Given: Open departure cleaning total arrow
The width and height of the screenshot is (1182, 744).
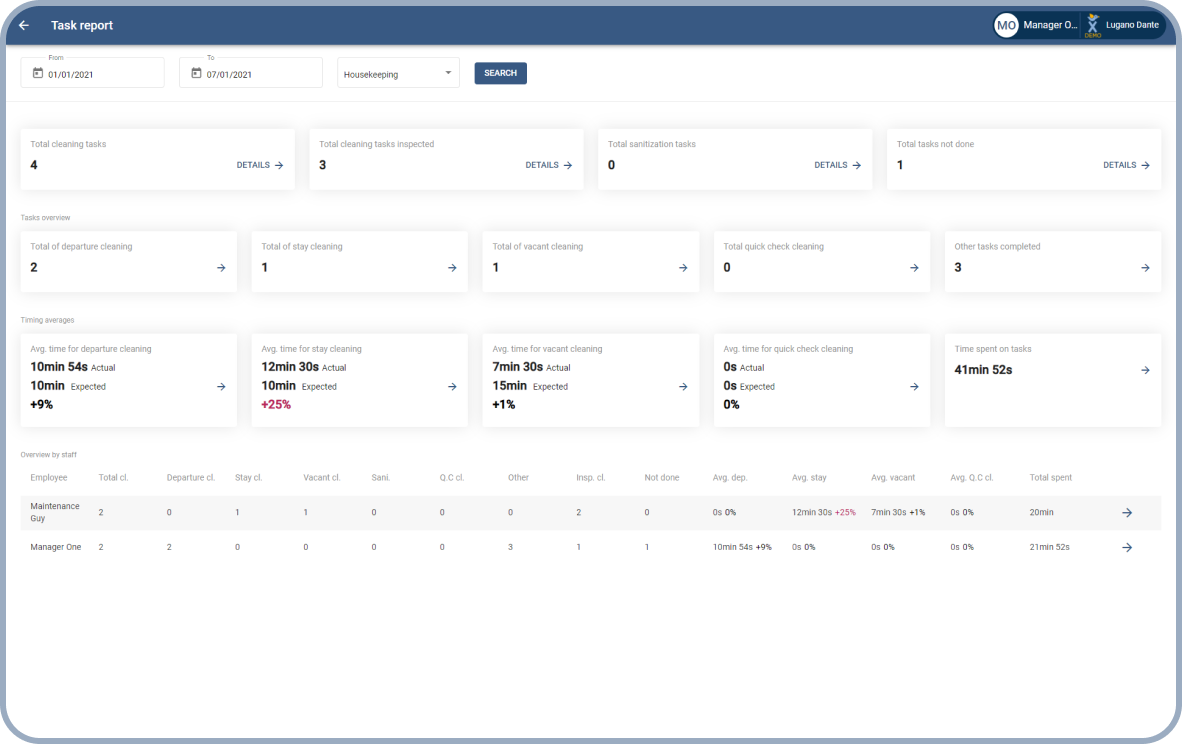Looking at the screenshot, I should click(221, 268).
